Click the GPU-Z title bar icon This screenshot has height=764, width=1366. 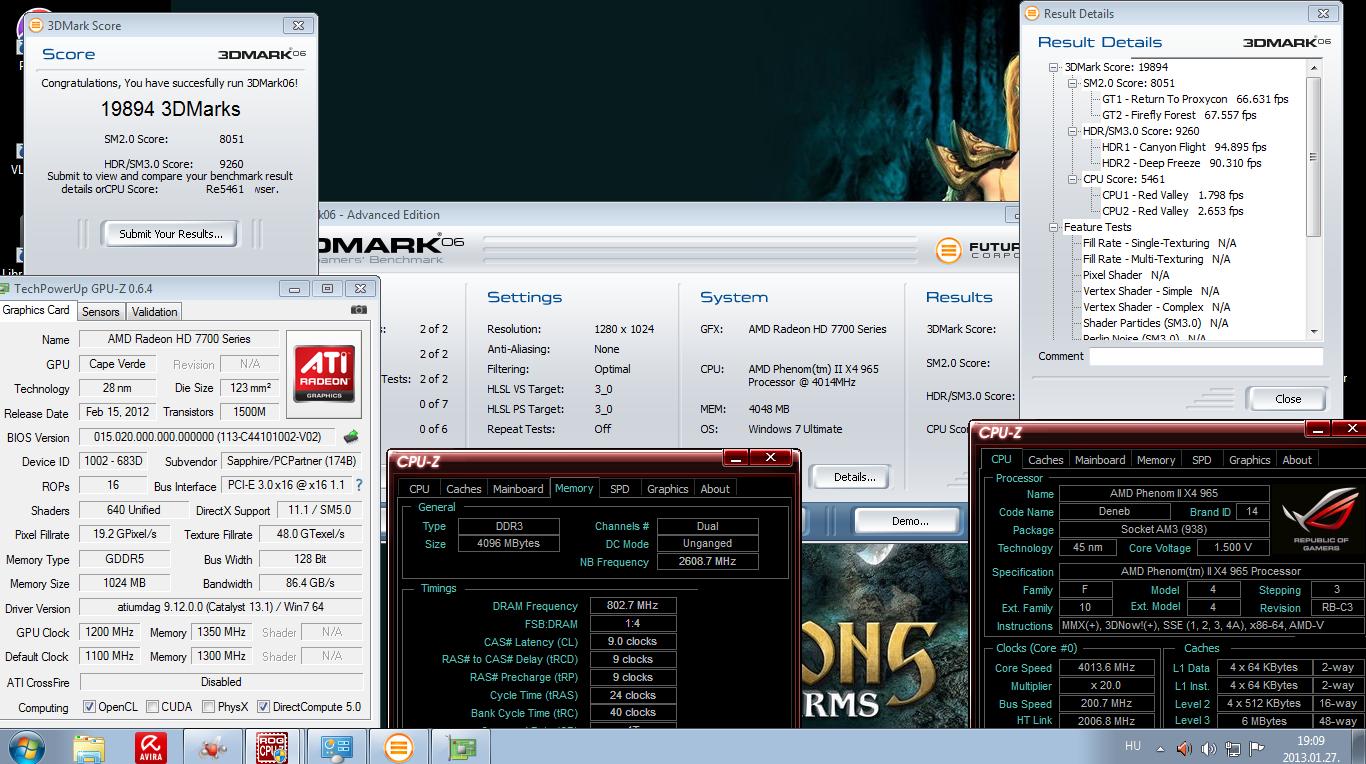click(5, 289)
